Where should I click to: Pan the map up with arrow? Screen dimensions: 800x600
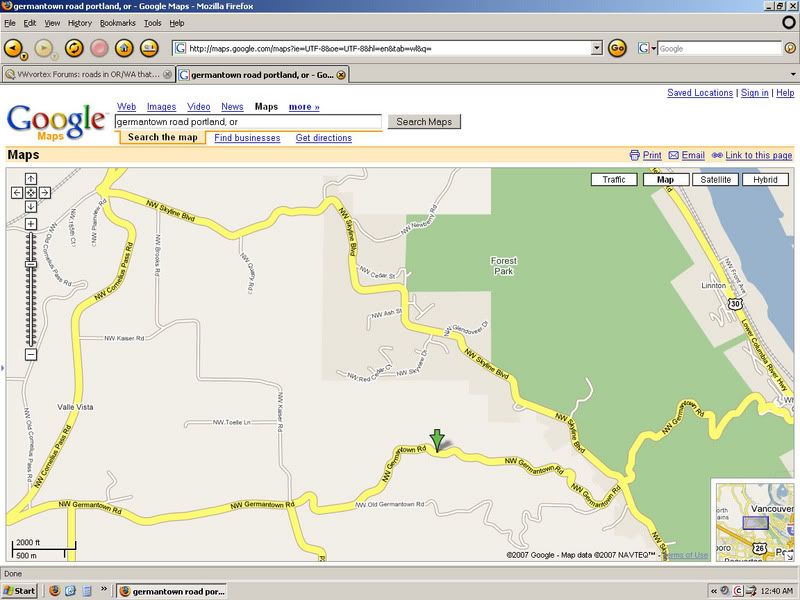click(31, 179)
